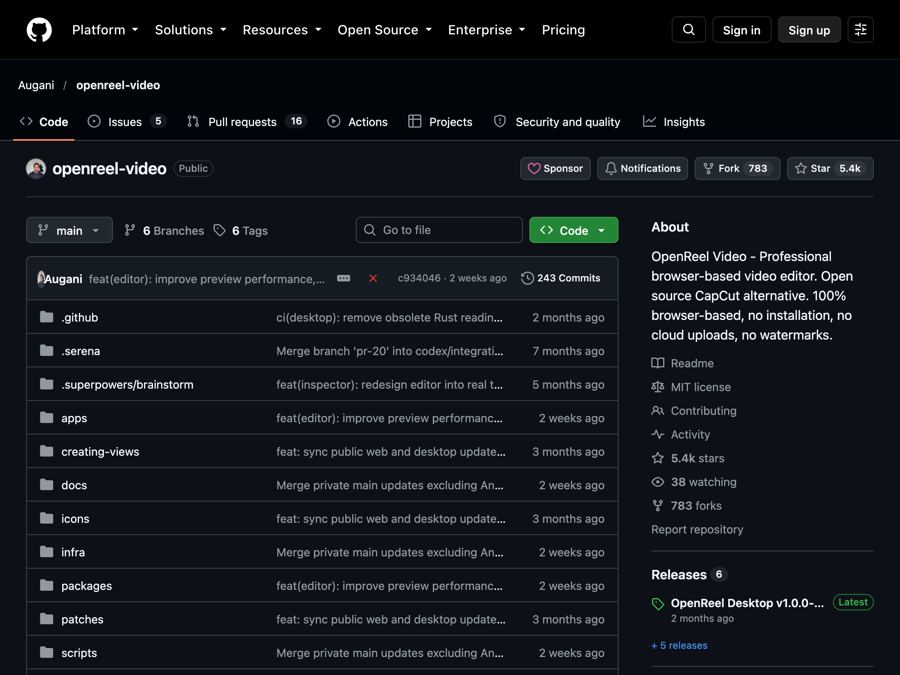
Task: Click the Augani author name on the latest commit
Action: 63,279
